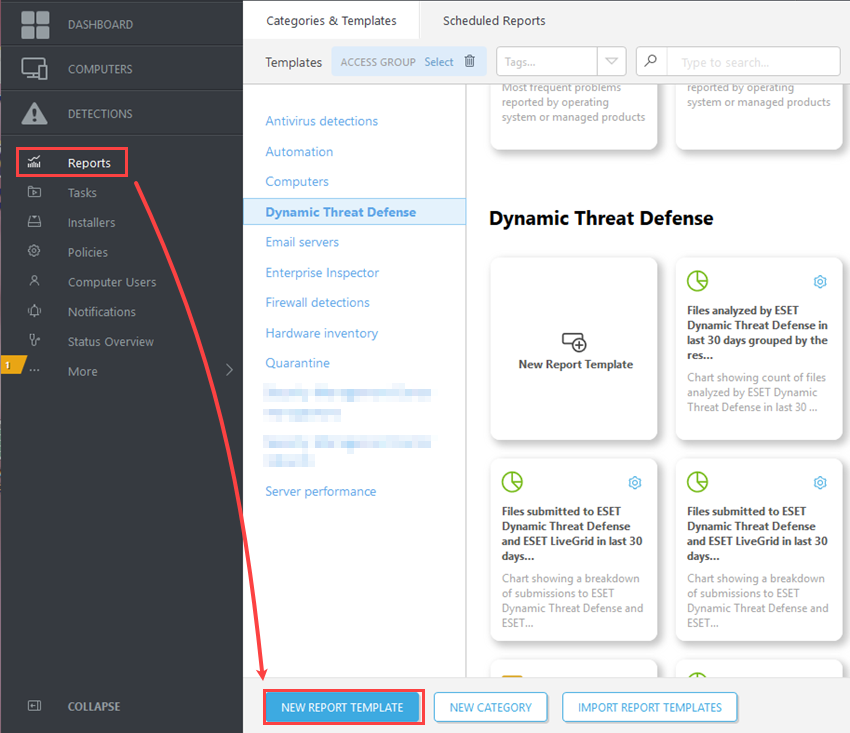Click the Reports chart icon
This screenshot has width=850, height=733.
coord(34,162)
